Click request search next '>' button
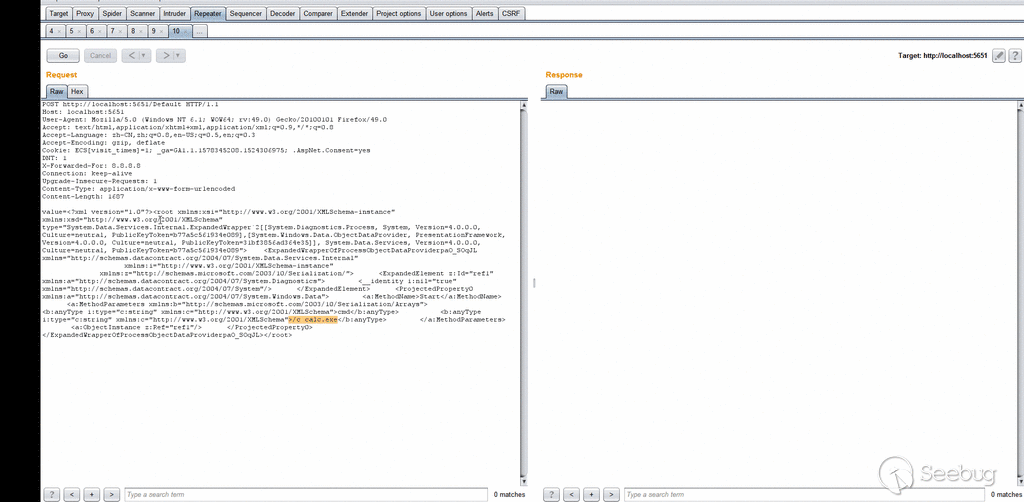This screenshot has height=502, width=1024. tap(111, 494)
